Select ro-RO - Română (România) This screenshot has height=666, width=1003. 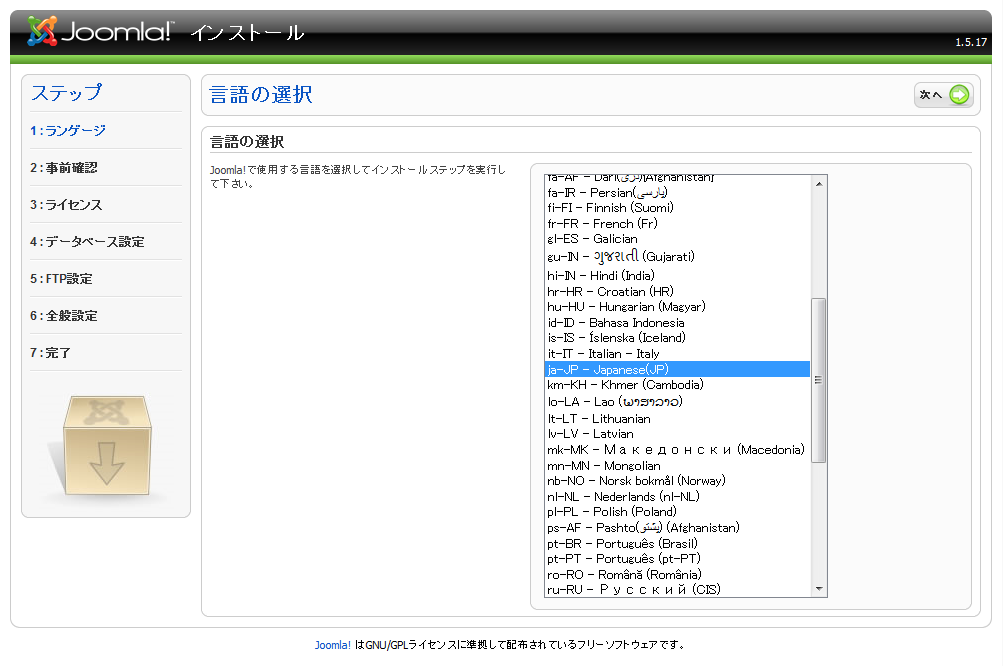coord(677,574)
